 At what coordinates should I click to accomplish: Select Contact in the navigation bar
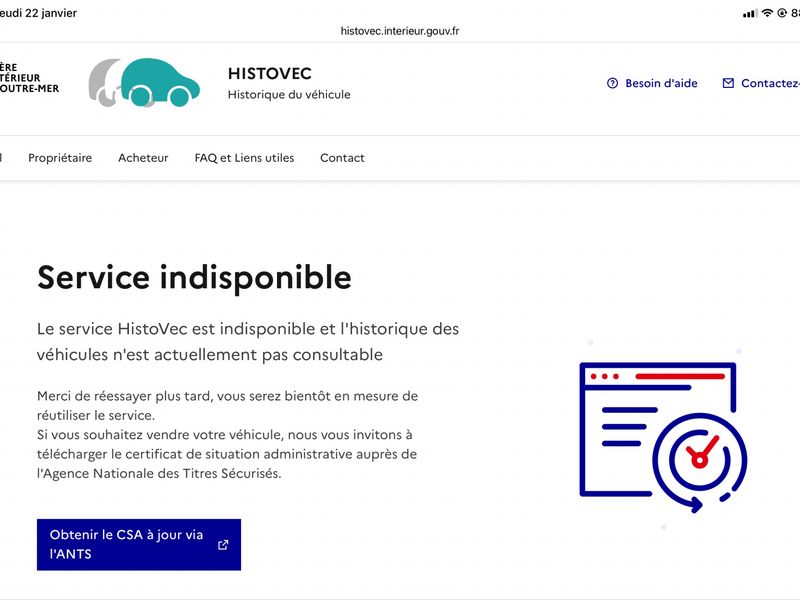click(342, 158)
